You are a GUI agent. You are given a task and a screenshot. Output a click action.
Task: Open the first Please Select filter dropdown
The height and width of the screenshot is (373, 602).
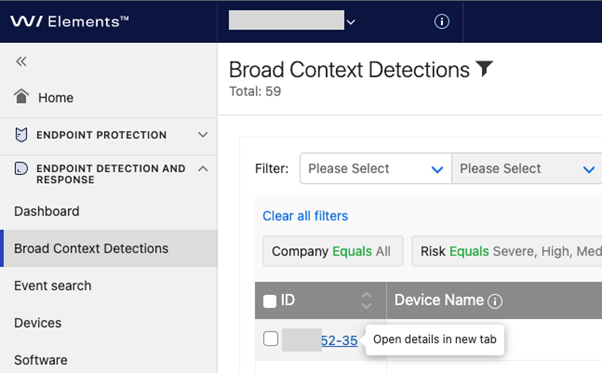[x=375, y=168]
